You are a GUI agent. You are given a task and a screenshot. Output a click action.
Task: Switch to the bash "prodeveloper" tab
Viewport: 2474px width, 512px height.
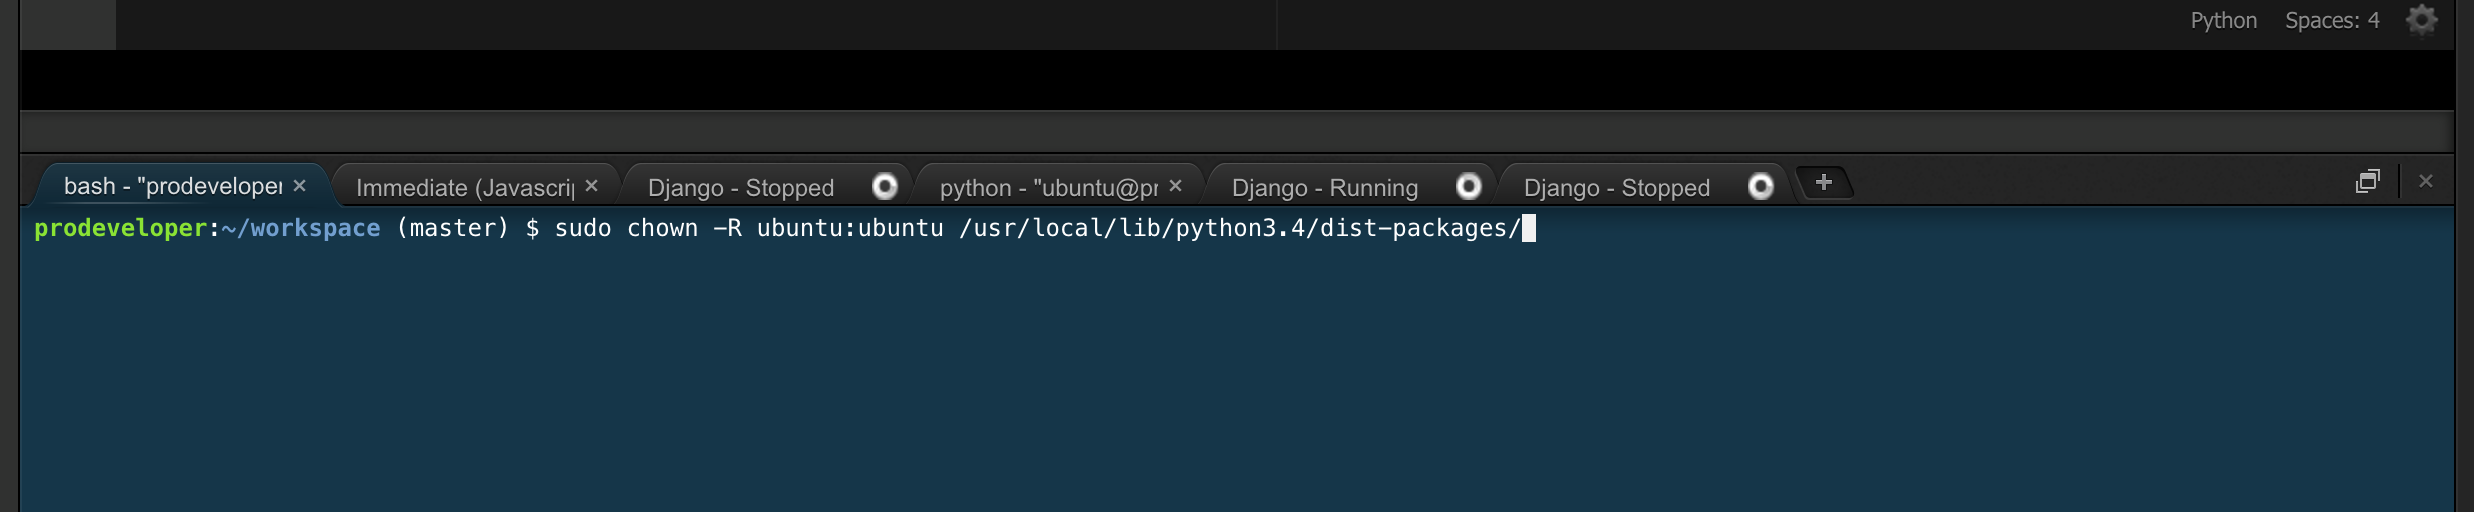coord(172,187)
